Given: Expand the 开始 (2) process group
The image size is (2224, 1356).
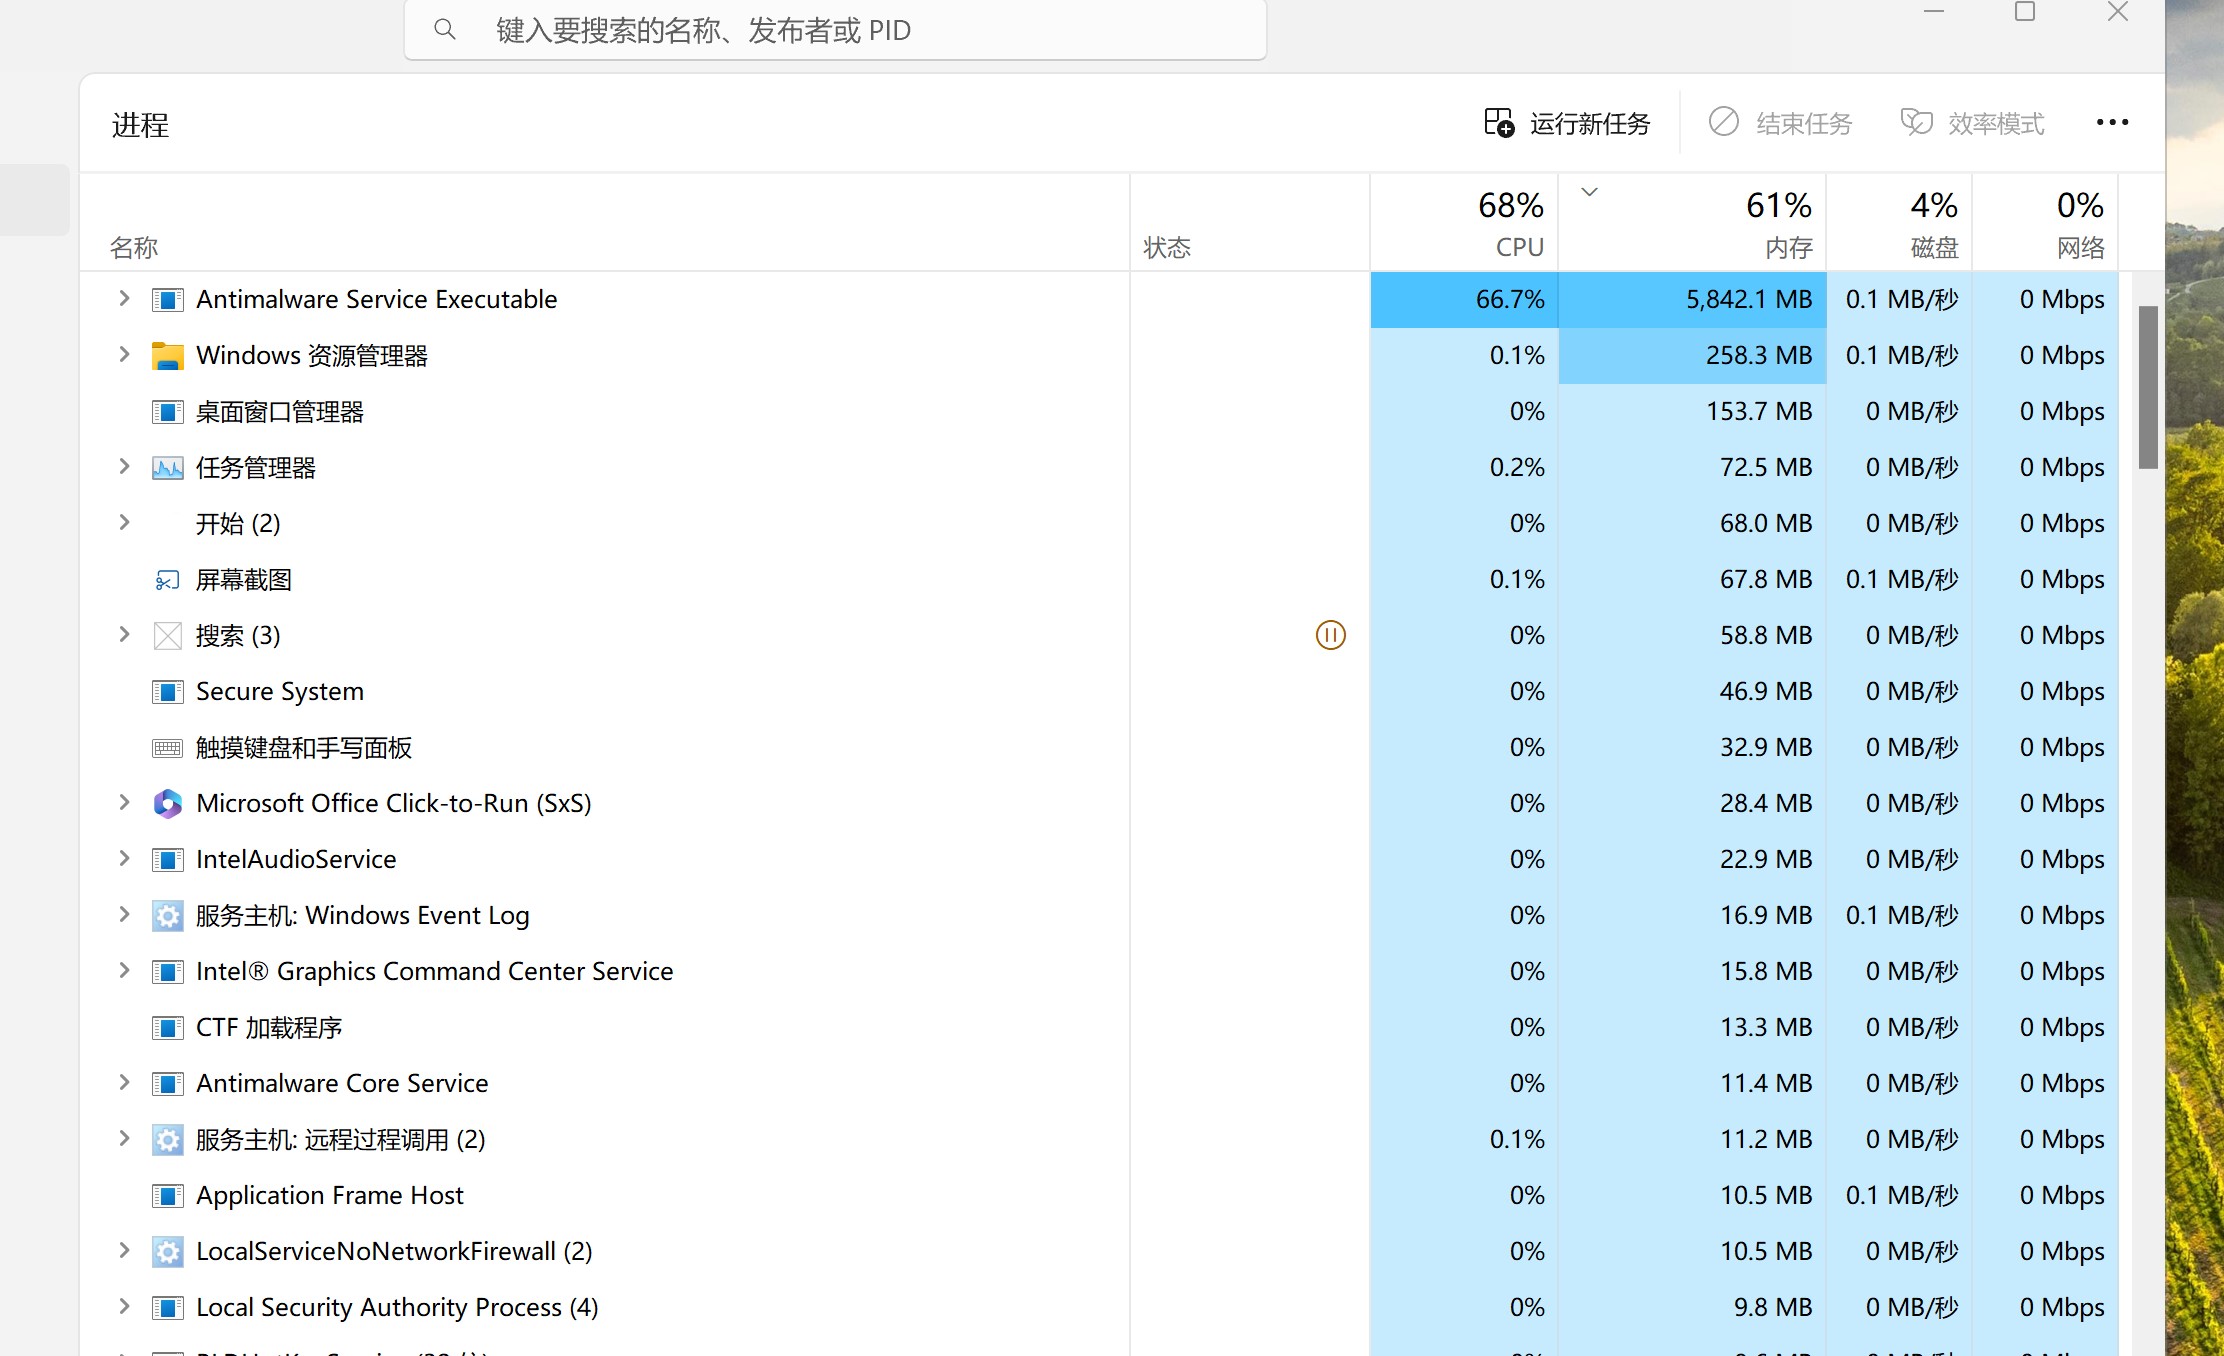Looking at the screenshot, I should pyautogui.click(x=124, y=522).
